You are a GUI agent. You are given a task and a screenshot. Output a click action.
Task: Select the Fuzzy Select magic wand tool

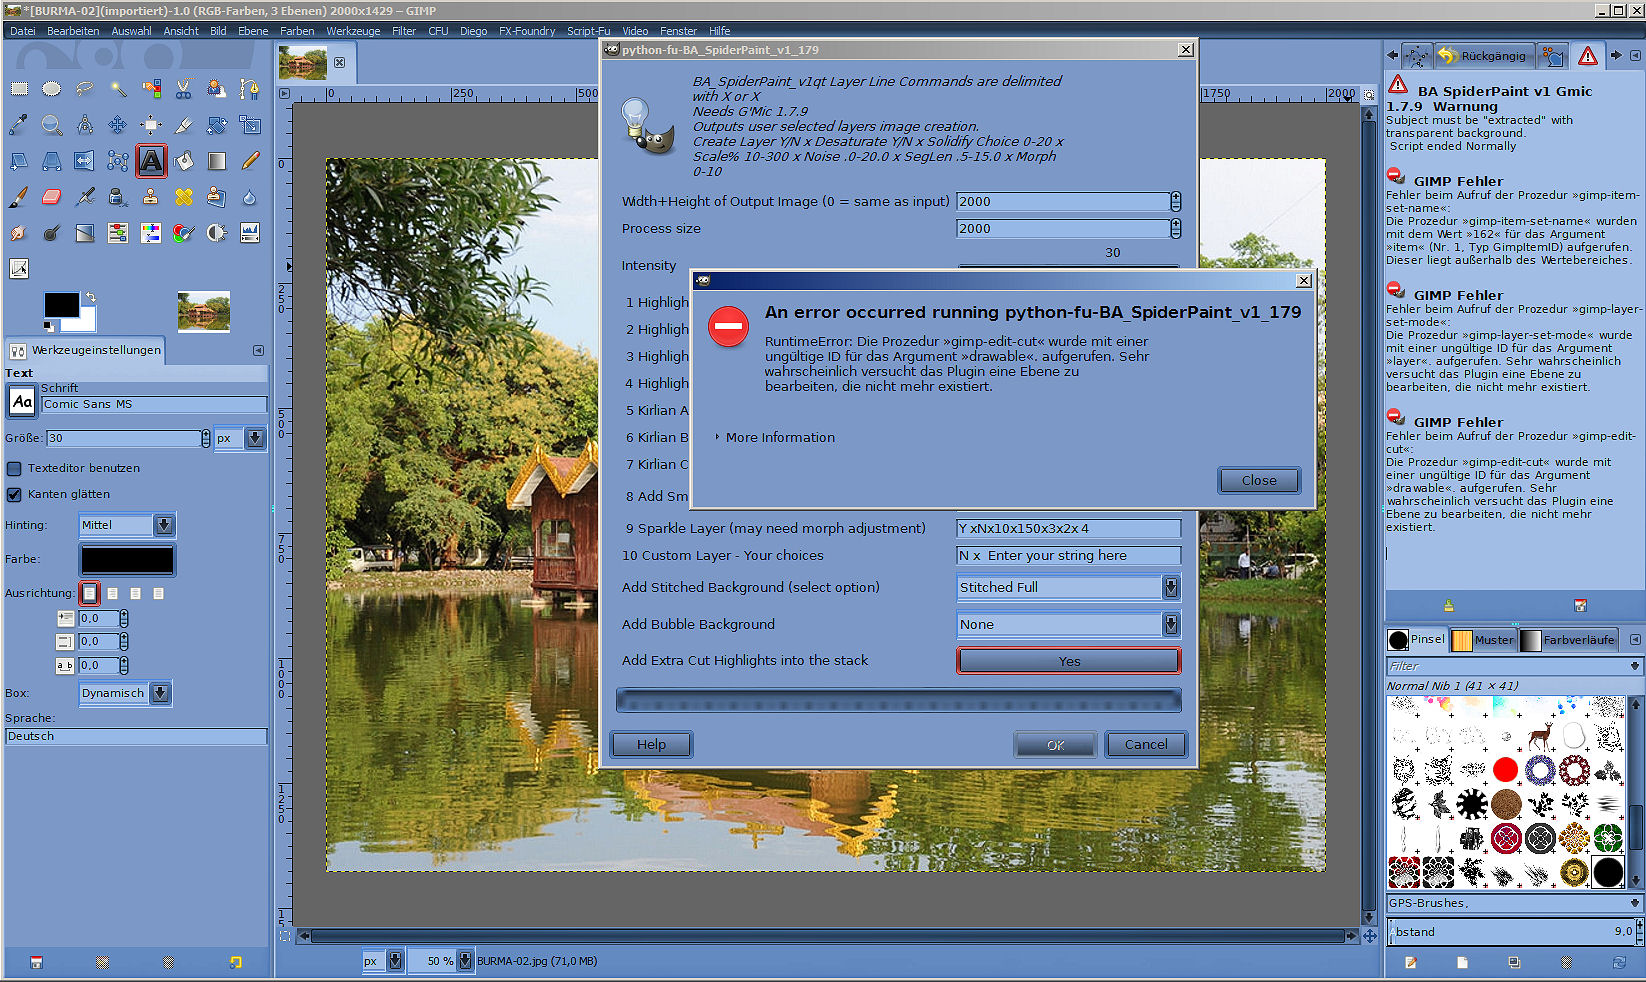coord(118,89)
